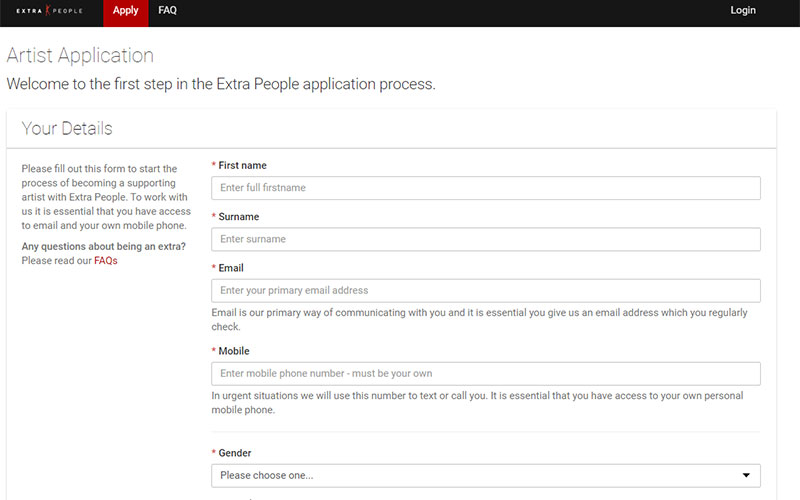Focus the Mobile phone number field
800x500 pixels.
486,373
